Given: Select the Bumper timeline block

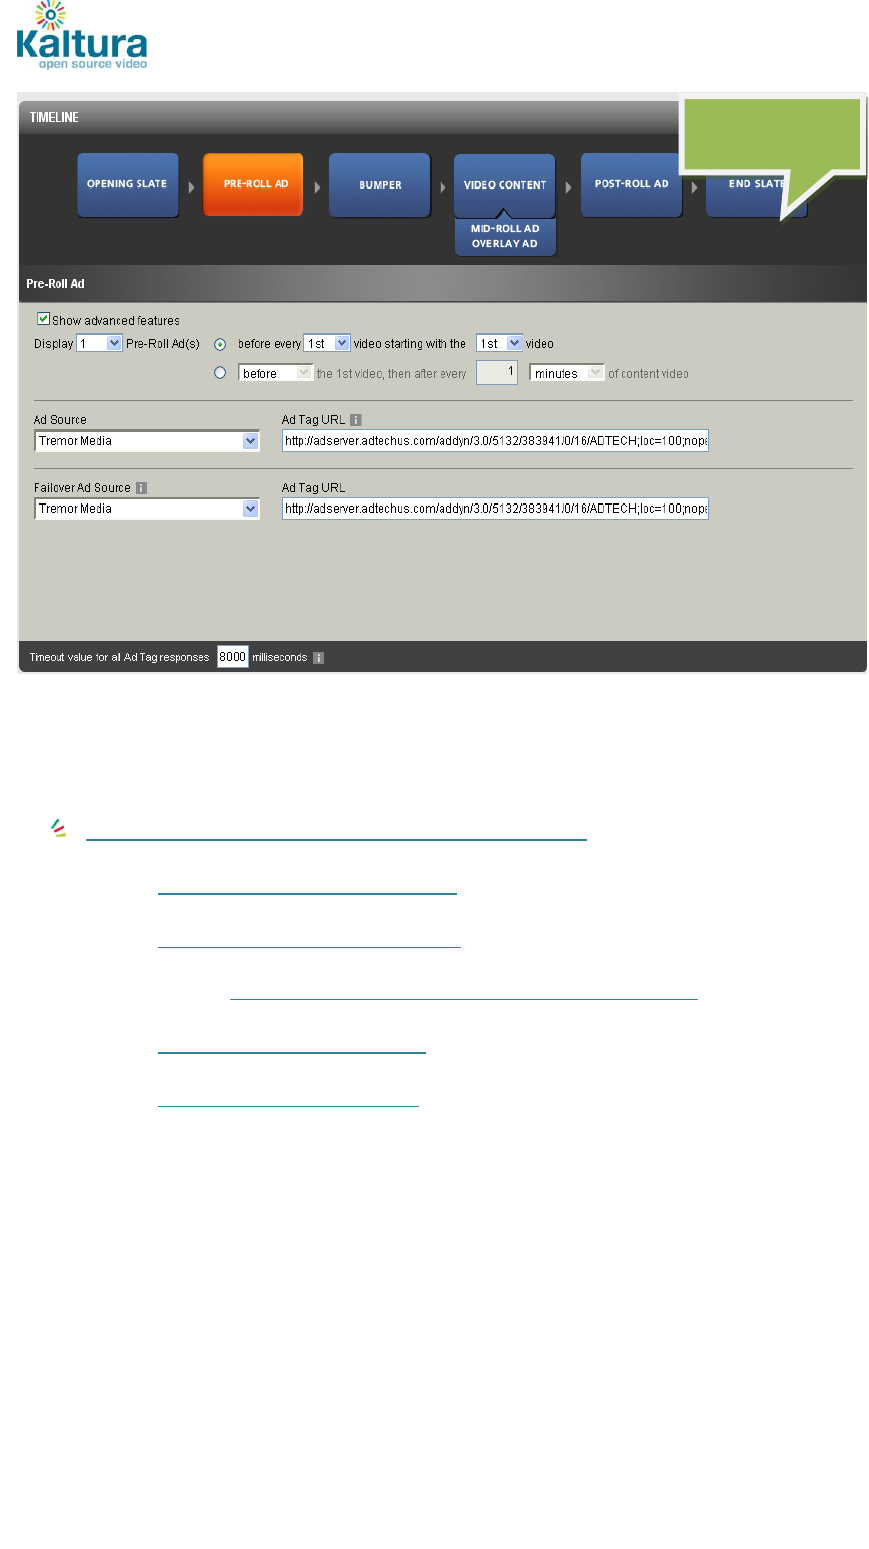Looking at the screenshot, I should tap(380, 185).
